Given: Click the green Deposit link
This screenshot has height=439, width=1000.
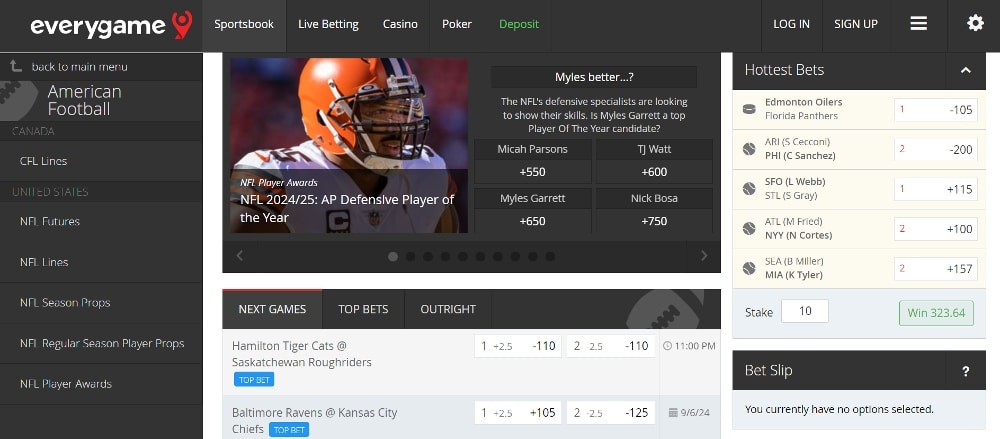Looking at the screenshot, I should (x=518, y=24).
